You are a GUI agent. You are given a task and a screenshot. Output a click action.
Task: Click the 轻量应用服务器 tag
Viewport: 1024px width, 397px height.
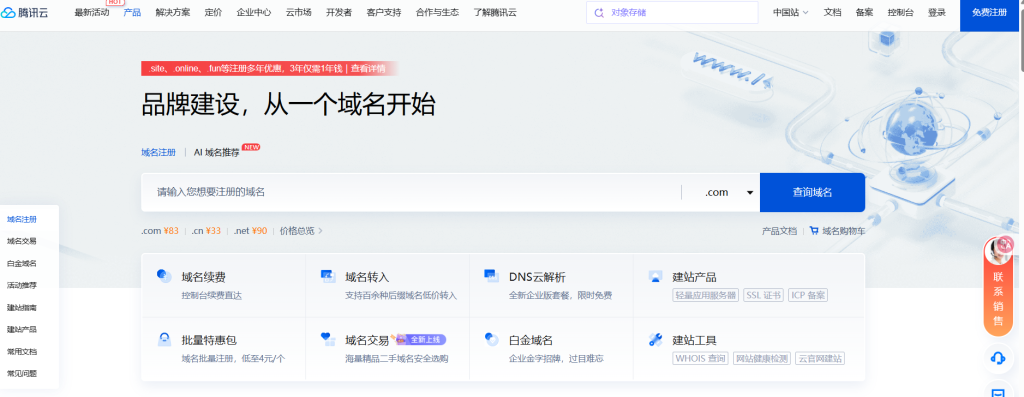[705, 295]
